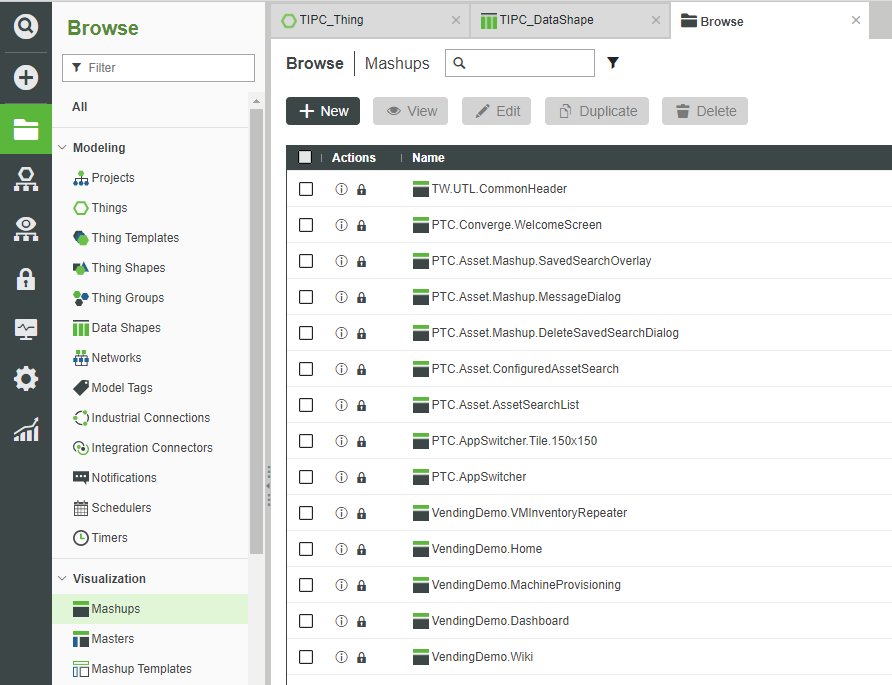
Task: Click info icon for TW.UTL.CommonHeader
Action: coord(341,189)
